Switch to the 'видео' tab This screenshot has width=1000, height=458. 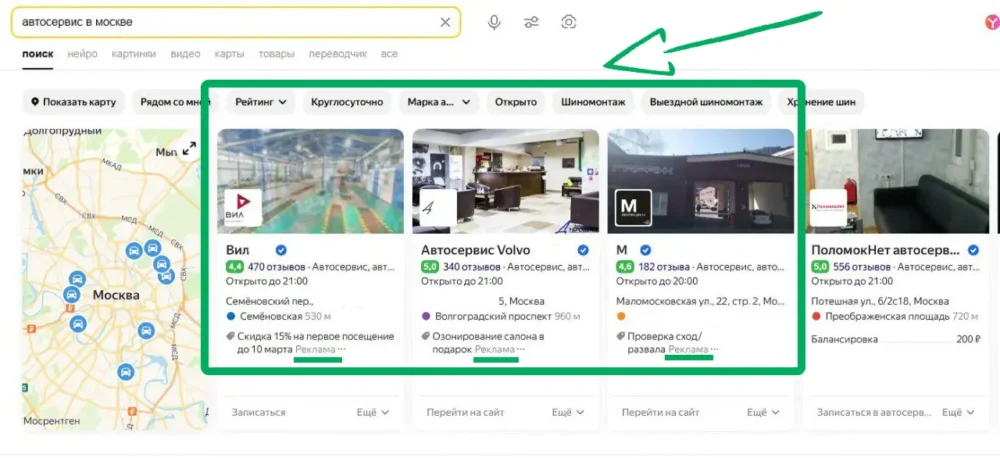(185, 54)
